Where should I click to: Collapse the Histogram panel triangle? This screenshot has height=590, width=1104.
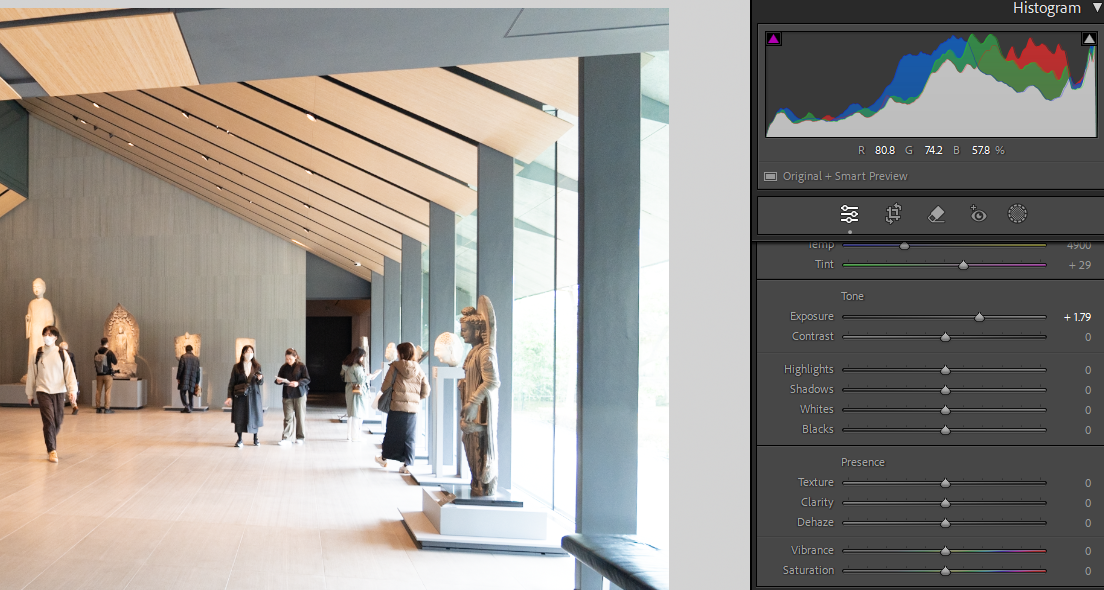tap(1096, 8)
